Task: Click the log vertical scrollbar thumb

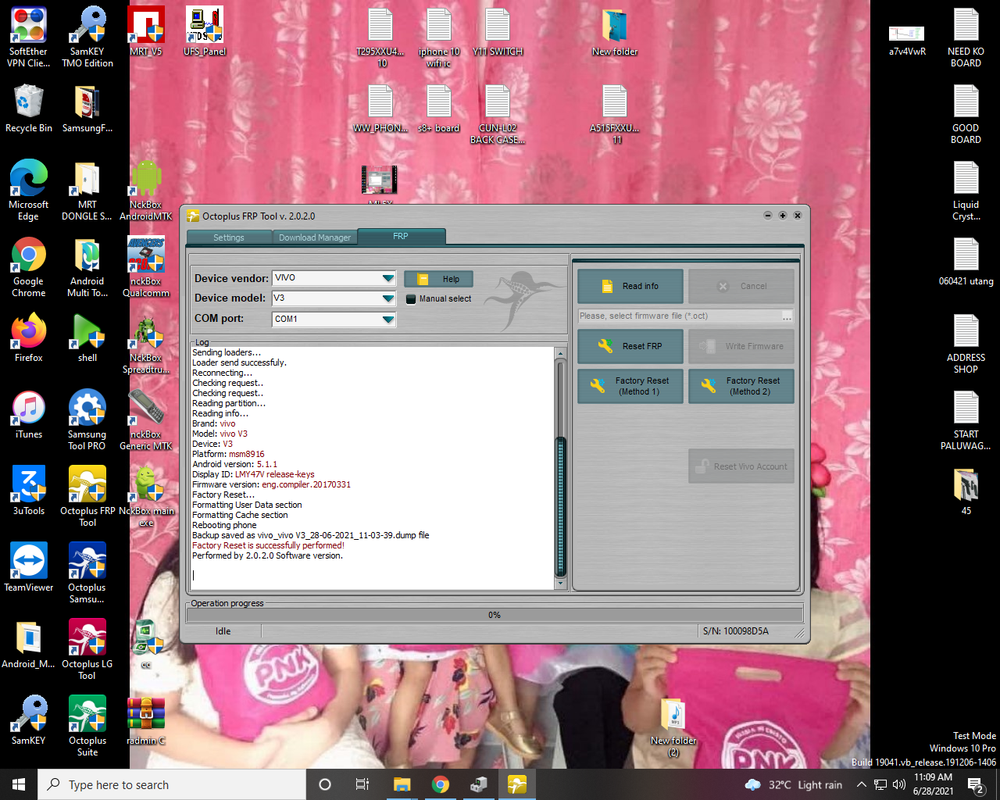Action: 561,507
